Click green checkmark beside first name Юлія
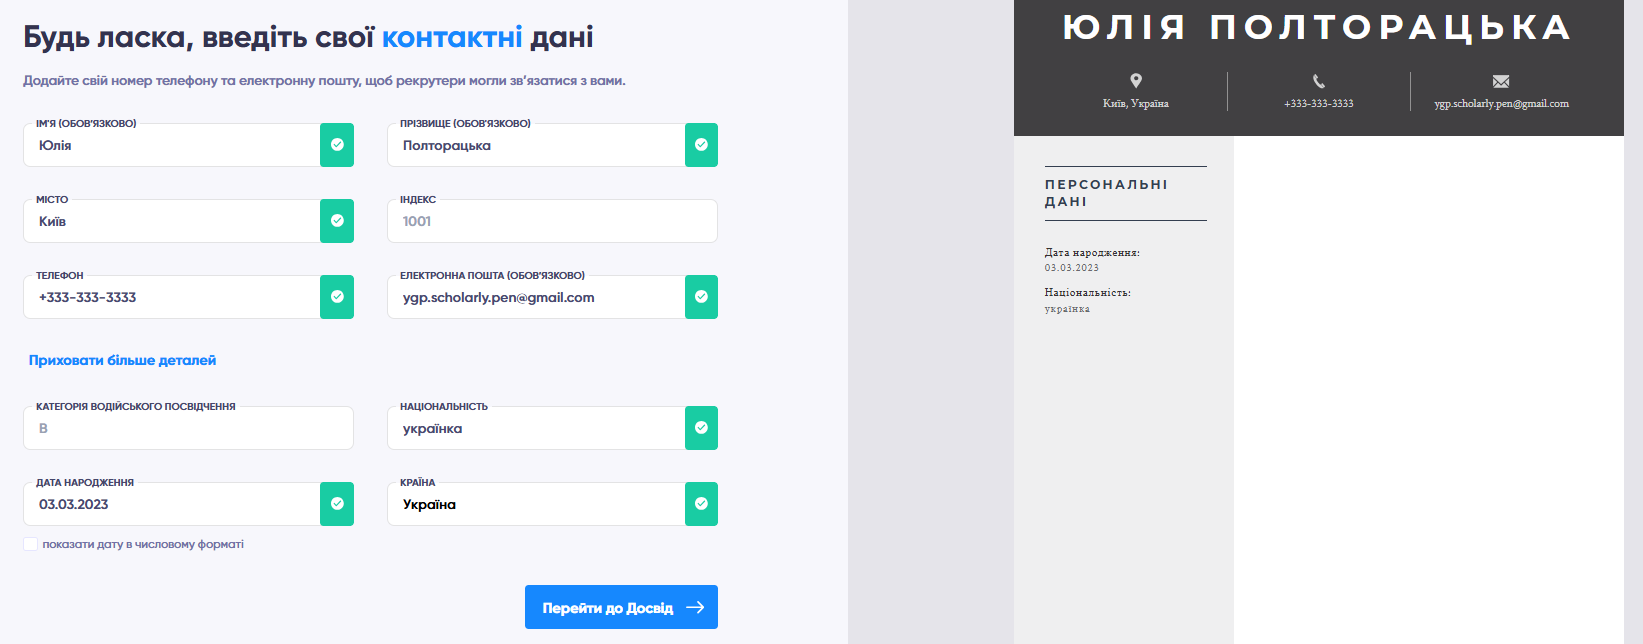The image size is (1643, 644). 337,145
